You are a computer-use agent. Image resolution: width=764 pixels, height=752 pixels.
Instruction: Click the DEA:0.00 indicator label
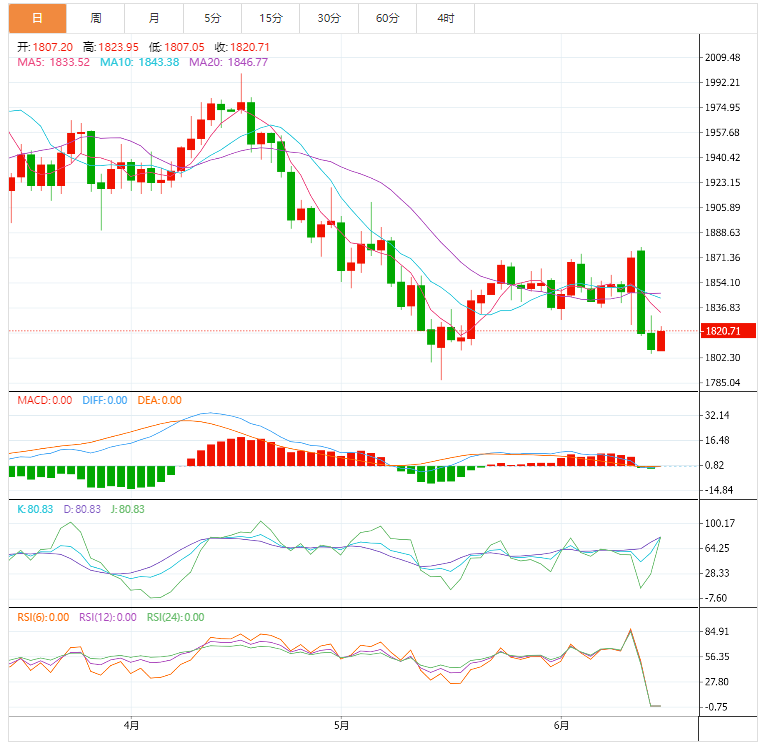click(x=159, y=401)
